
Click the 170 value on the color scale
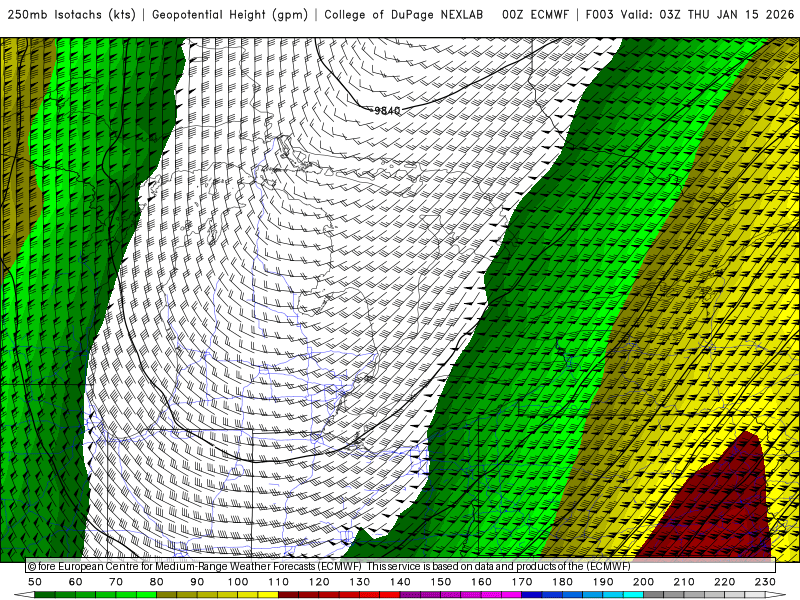pyautogui.click(x=522, y=582)
